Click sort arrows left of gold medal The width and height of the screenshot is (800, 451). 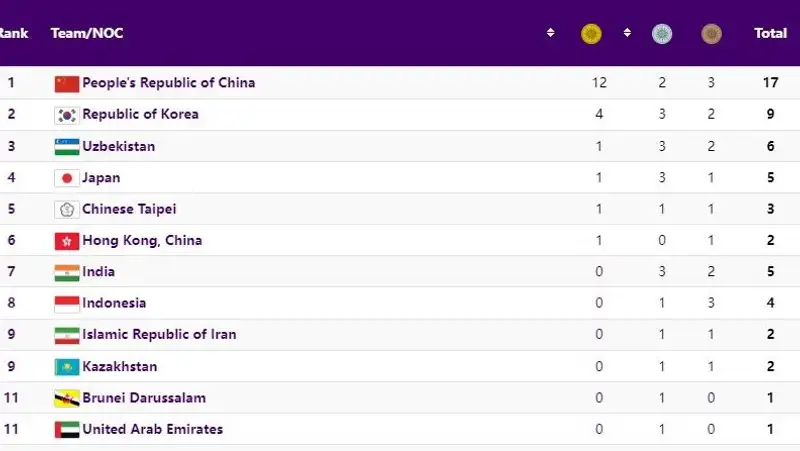(x=550, y=33)
